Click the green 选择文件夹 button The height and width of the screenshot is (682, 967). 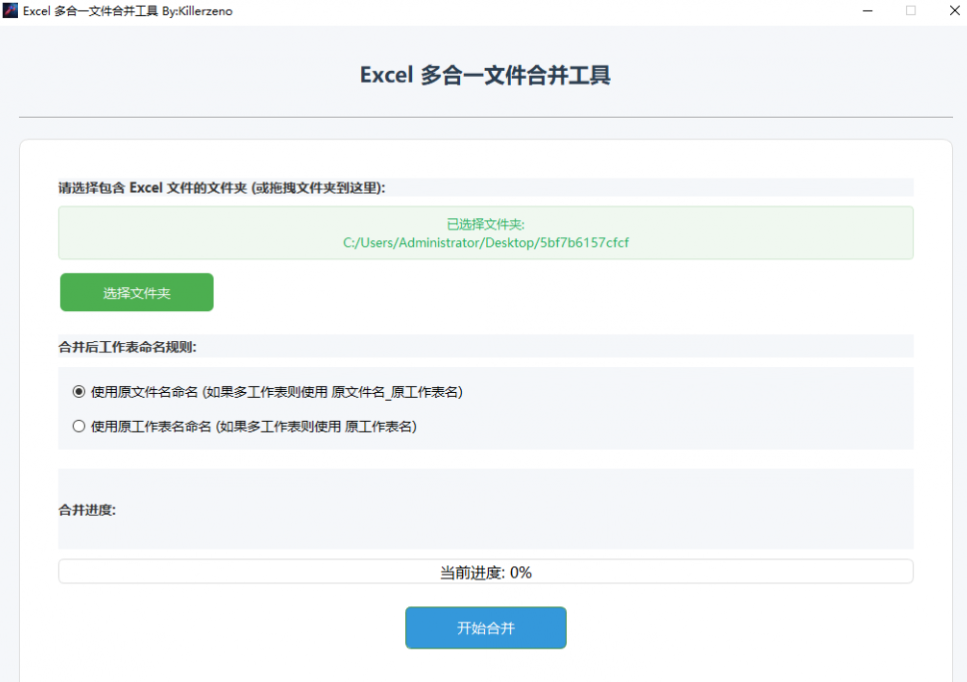pyautogui.click(x=137, y=293)
